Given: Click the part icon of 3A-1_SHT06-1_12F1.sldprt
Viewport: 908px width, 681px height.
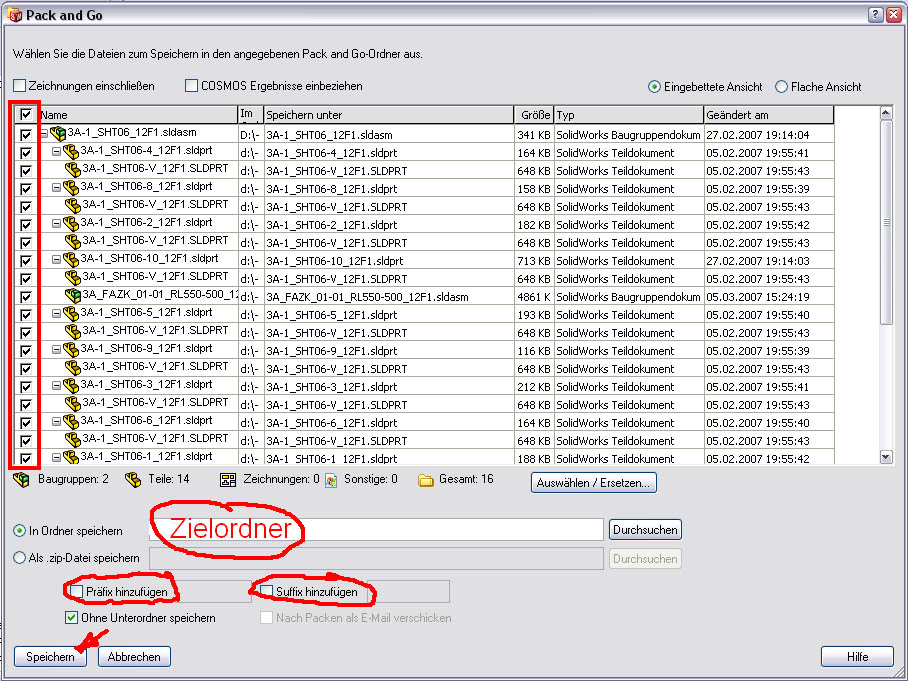Looking at the screenshot, I should point(71,457).
